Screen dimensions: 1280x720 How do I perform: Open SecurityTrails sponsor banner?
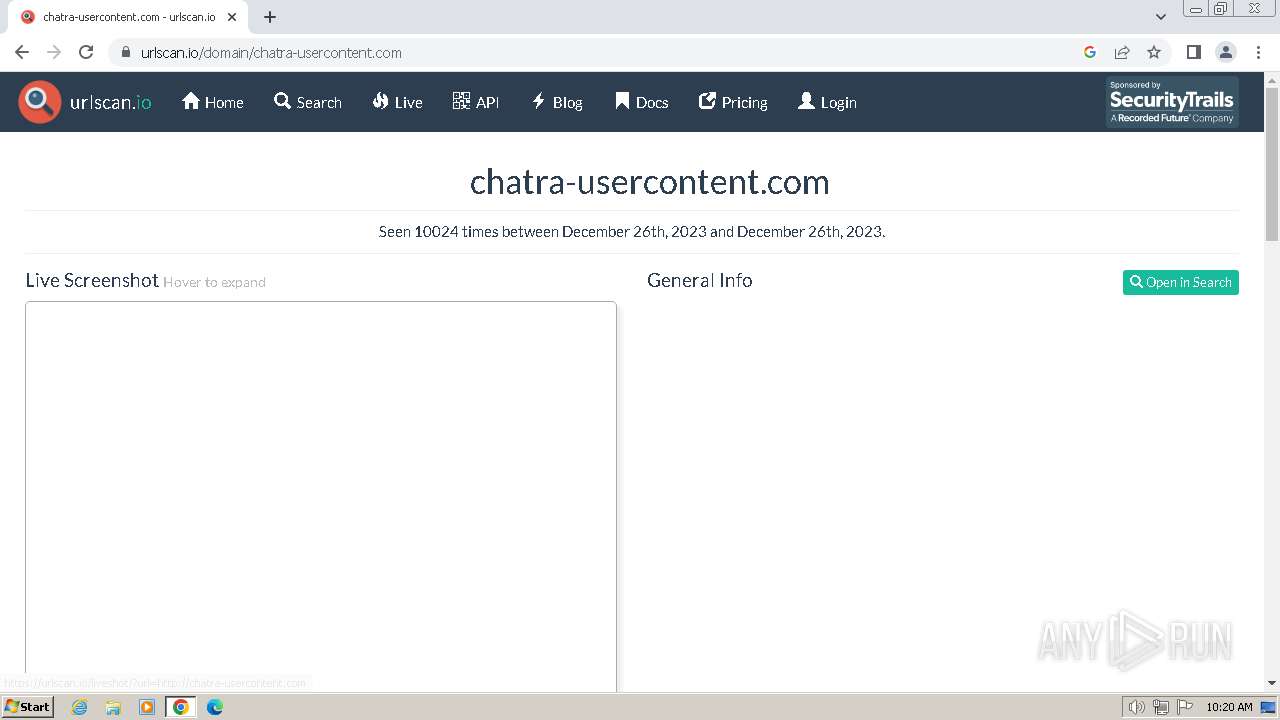tap(1172, 102)
